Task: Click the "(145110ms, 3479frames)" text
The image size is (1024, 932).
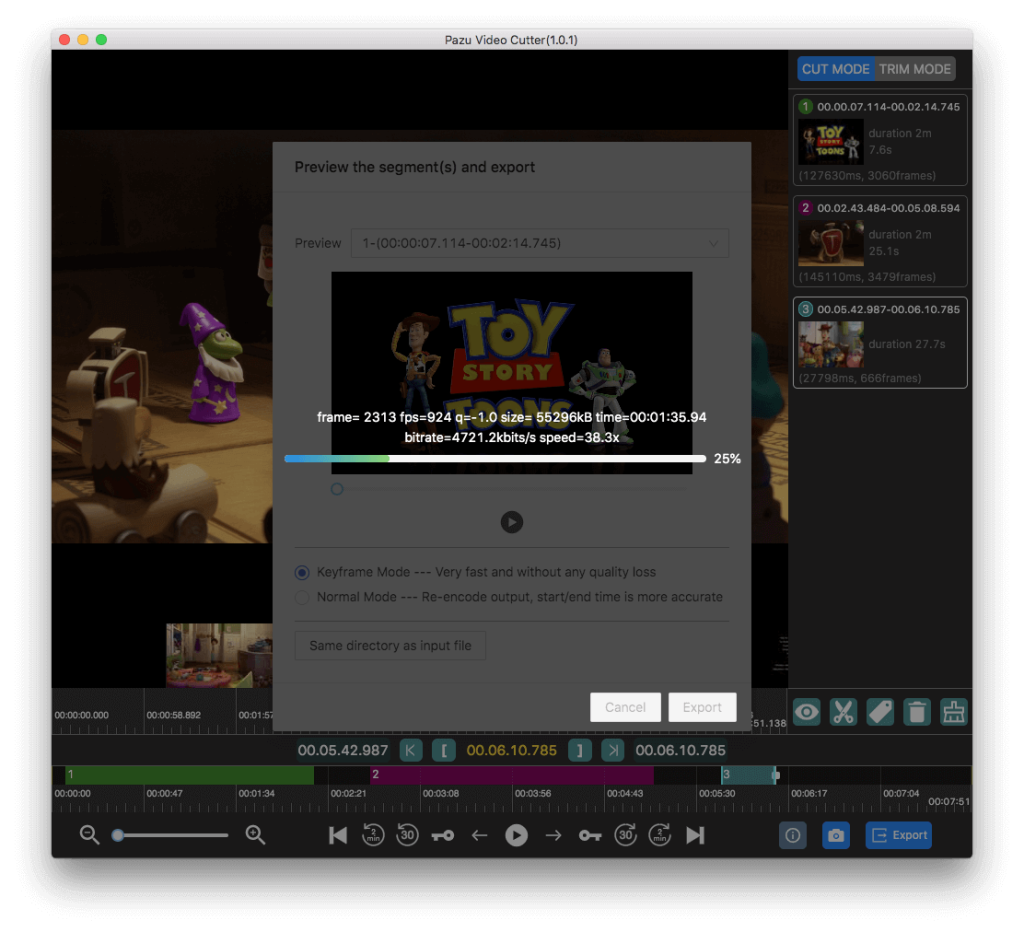Action: click(x=867, y=277)
